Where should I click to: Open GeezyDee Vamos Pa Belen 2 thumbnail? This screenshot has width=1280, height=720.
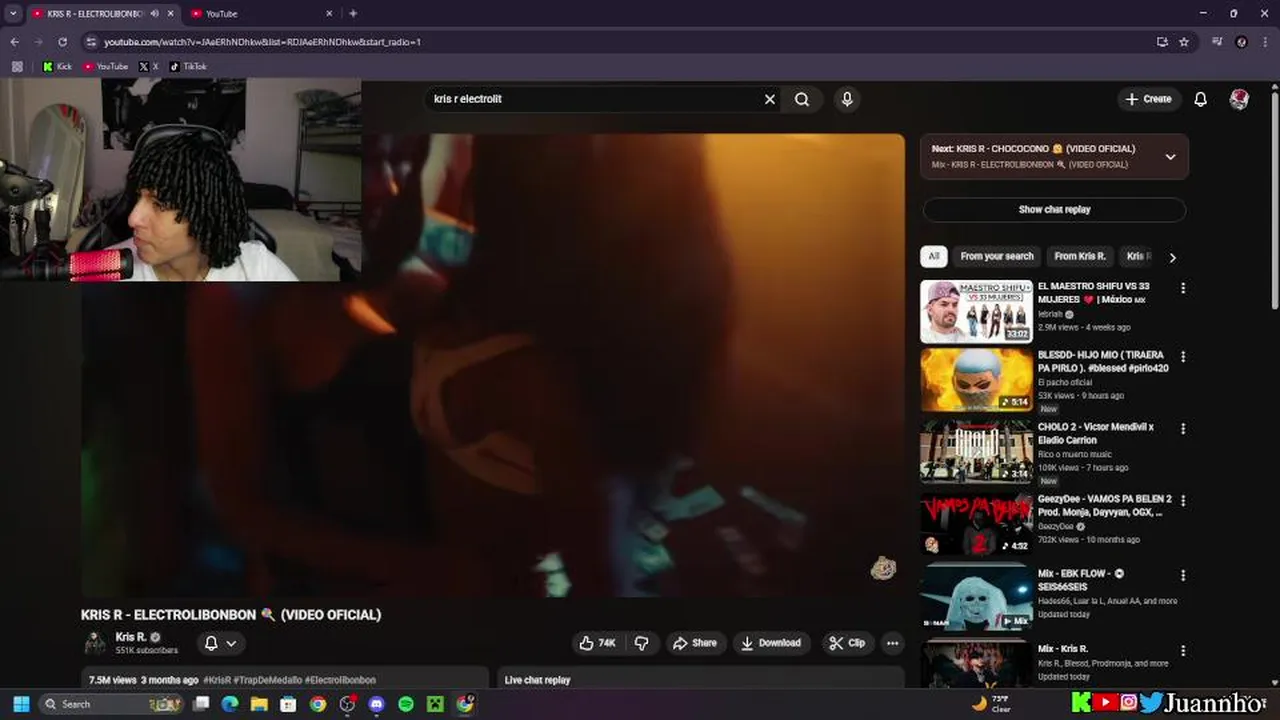pos(976,524)
